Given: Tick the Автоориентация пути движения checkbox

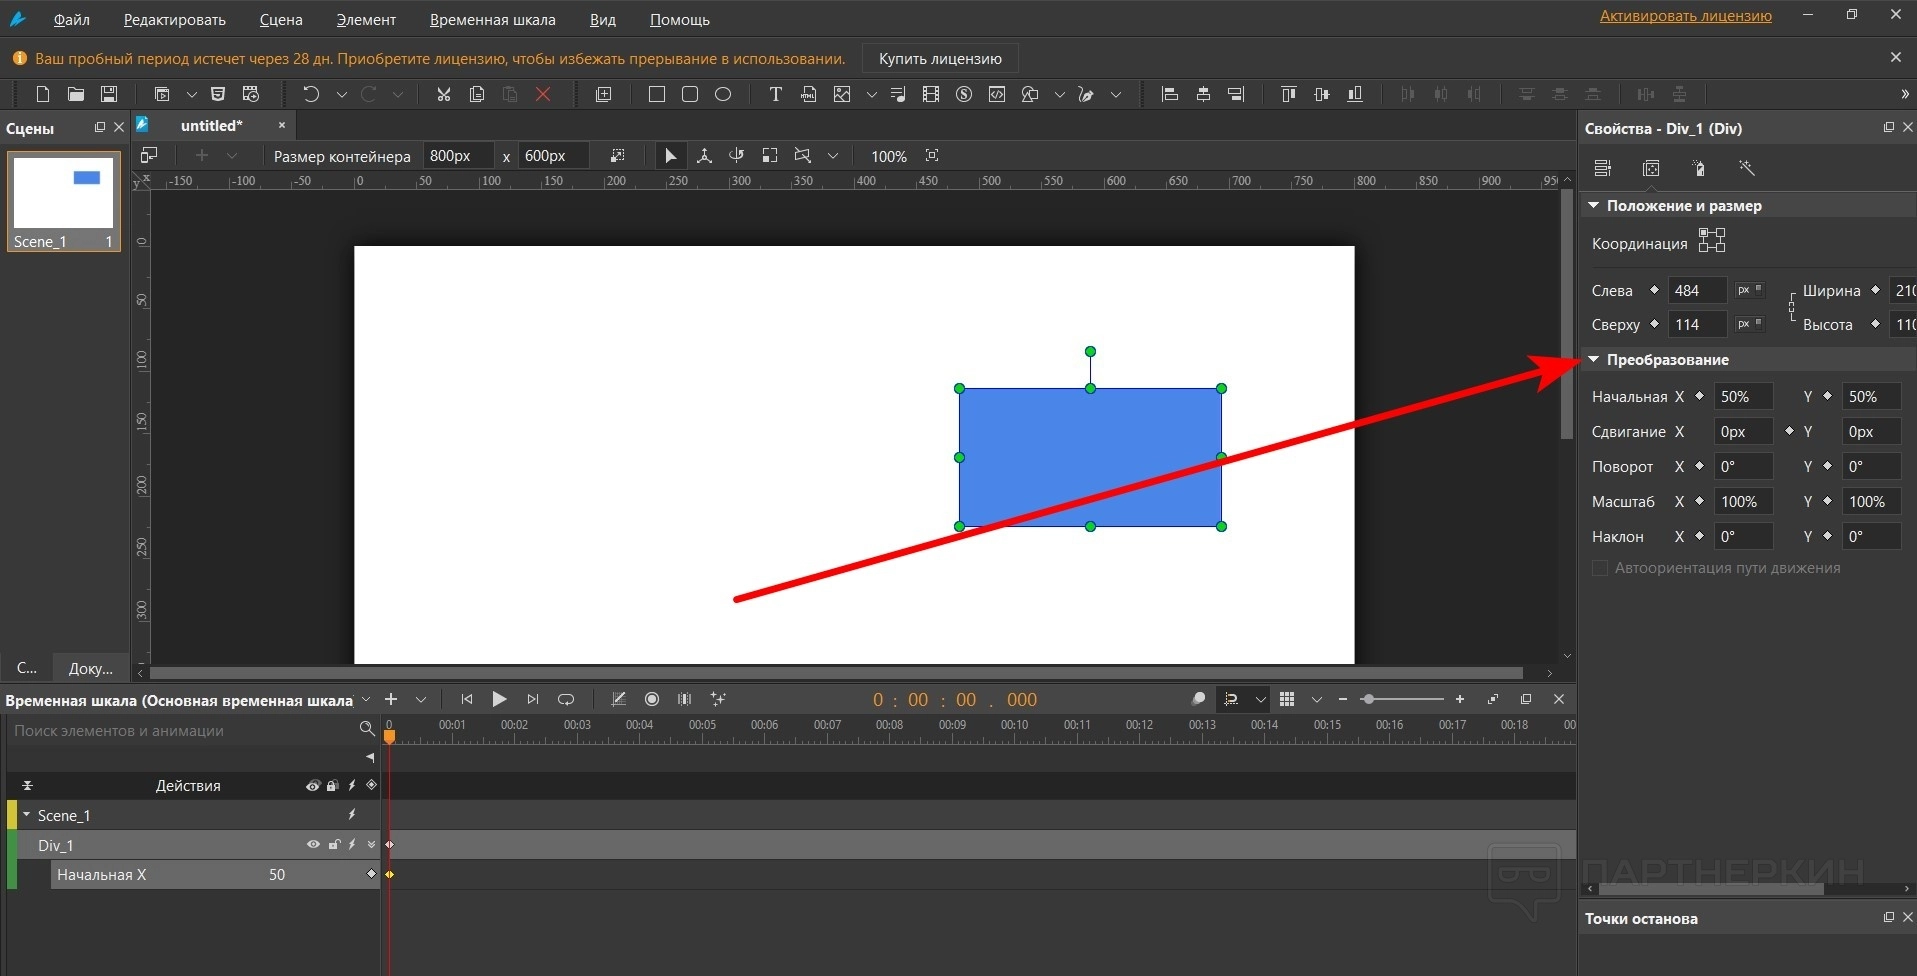Looking at the screenshot, I should [1600, 568].
